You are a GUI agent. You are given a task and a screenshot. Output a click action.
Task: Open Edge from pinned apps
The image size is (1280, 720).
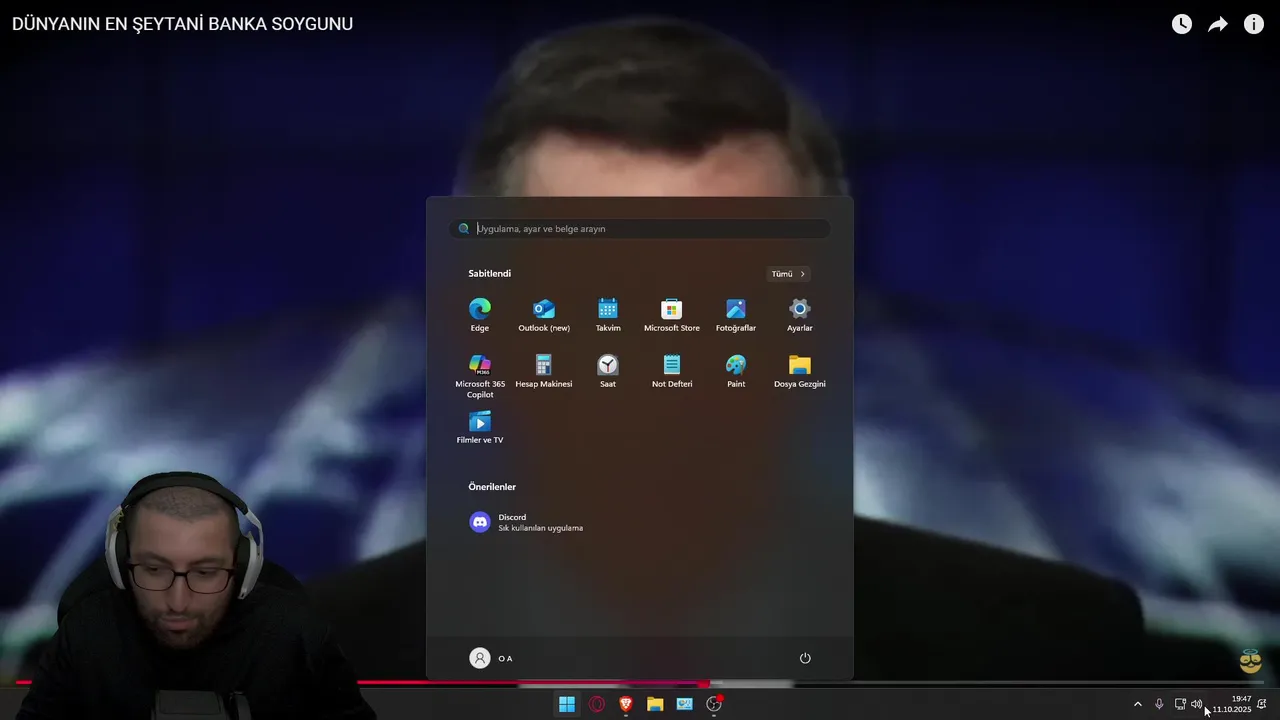click(480, 314)
